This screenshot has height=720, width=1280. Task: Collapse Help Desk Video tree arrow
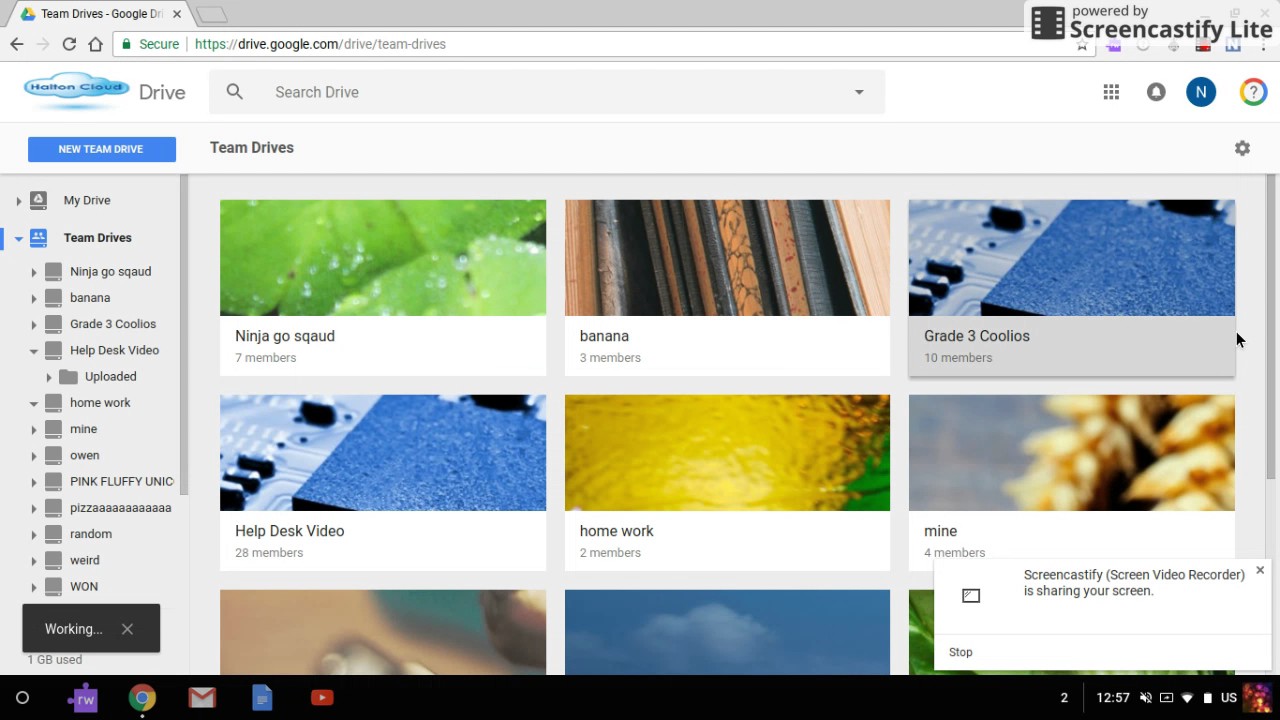tap(33, 351)
